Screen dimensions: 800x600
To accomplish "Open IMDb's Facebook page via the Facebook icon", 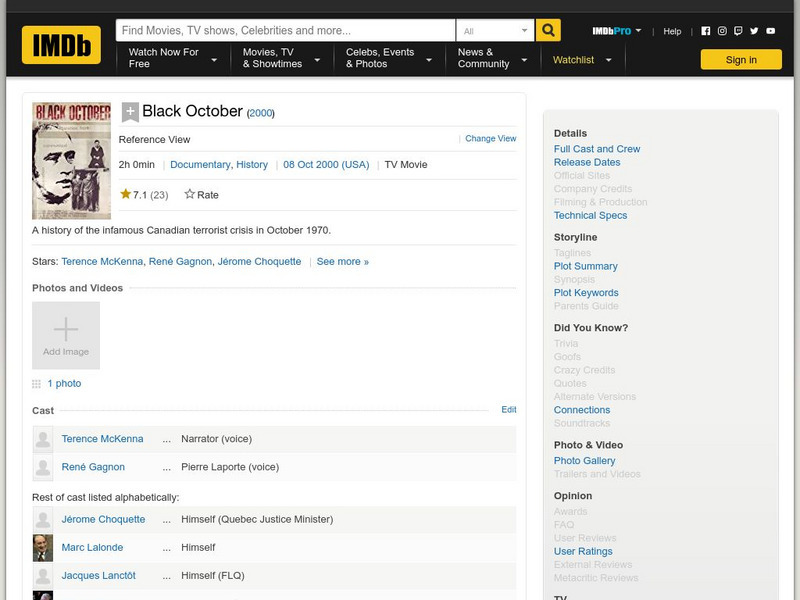I will click(706, 30).
